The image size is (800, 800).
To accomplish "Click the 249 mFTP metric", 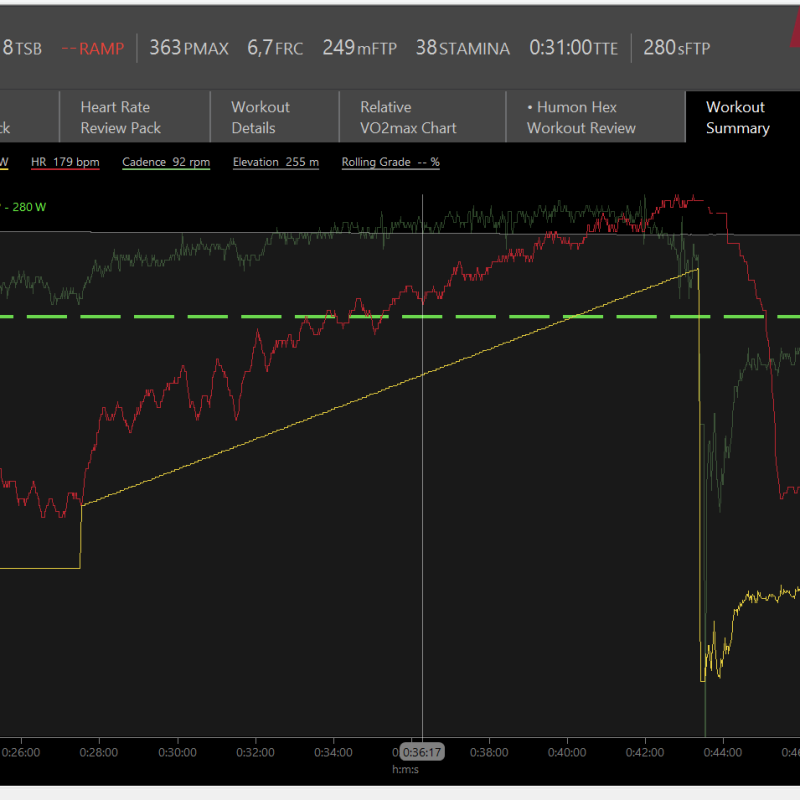I will click(x=360, y=48).
